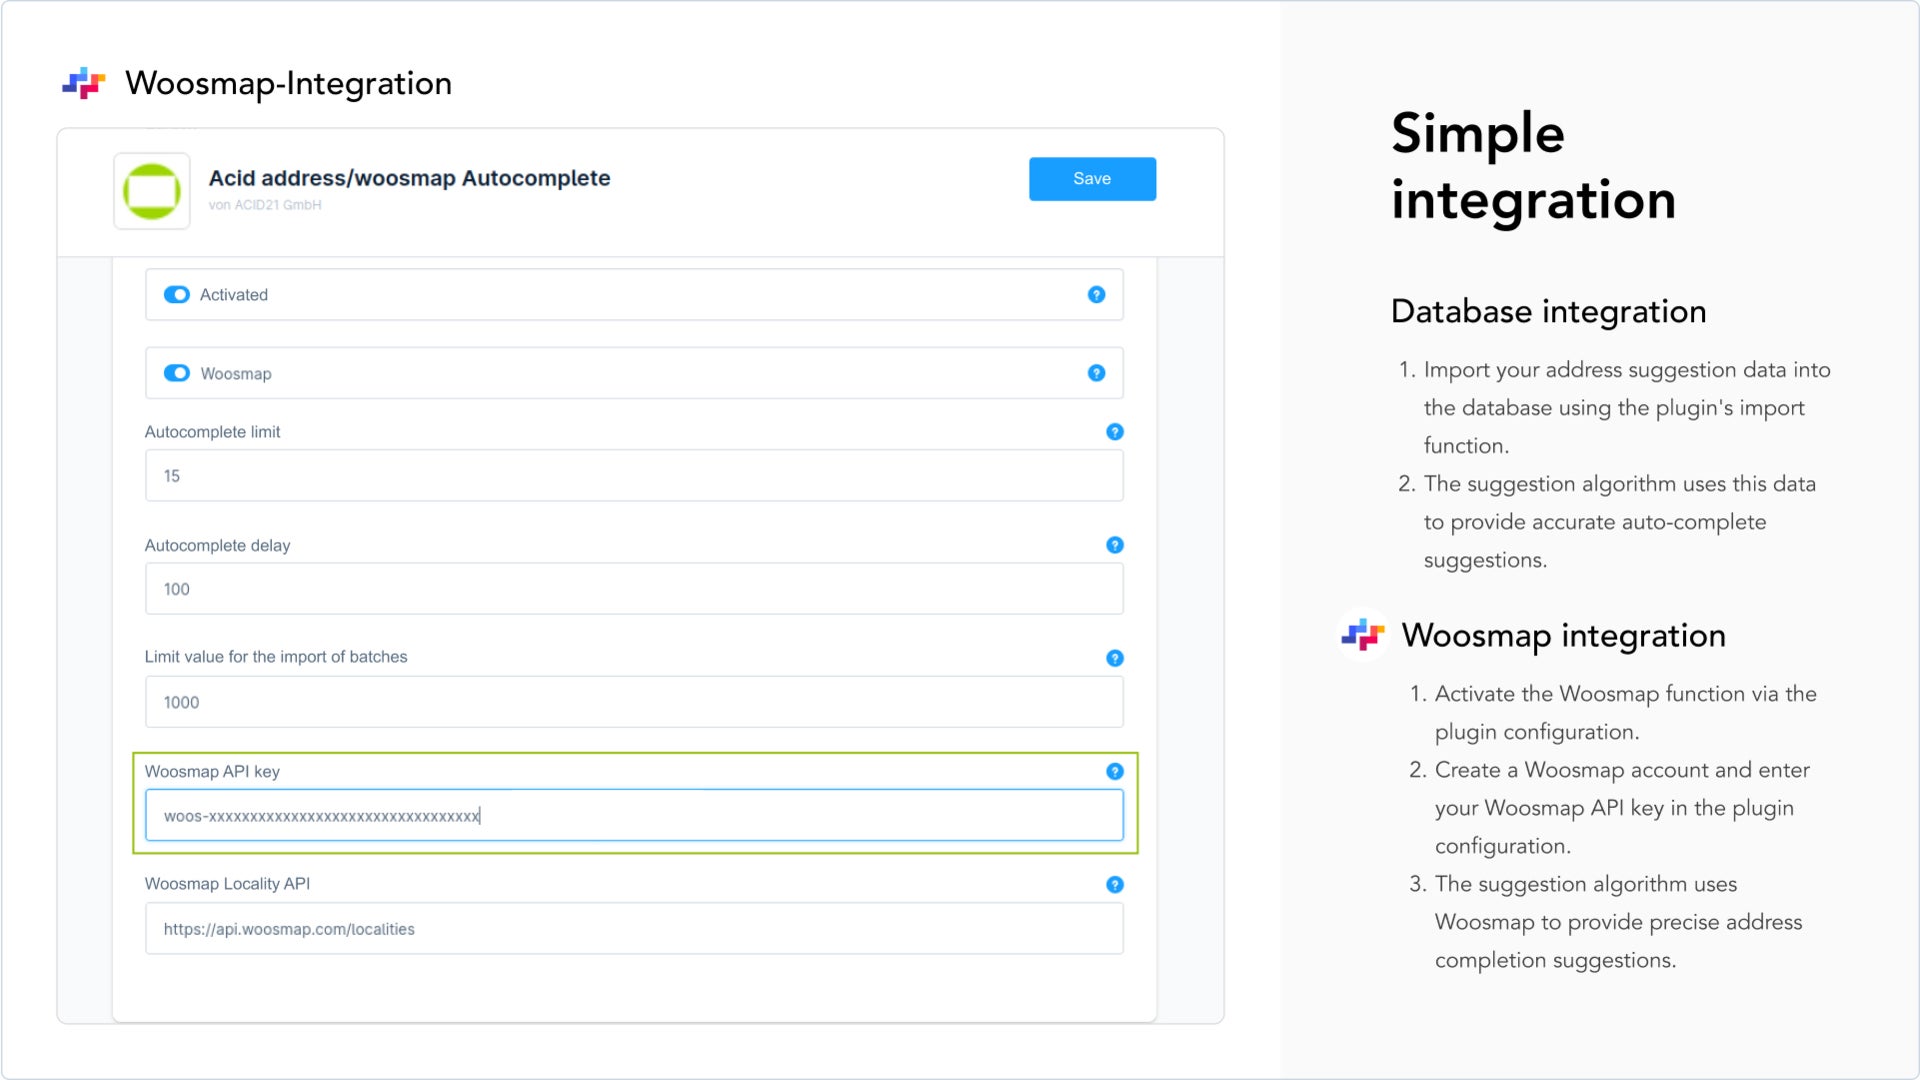
Task: Click into the Woosmap API key field
Action: click(x=634, y=815)
